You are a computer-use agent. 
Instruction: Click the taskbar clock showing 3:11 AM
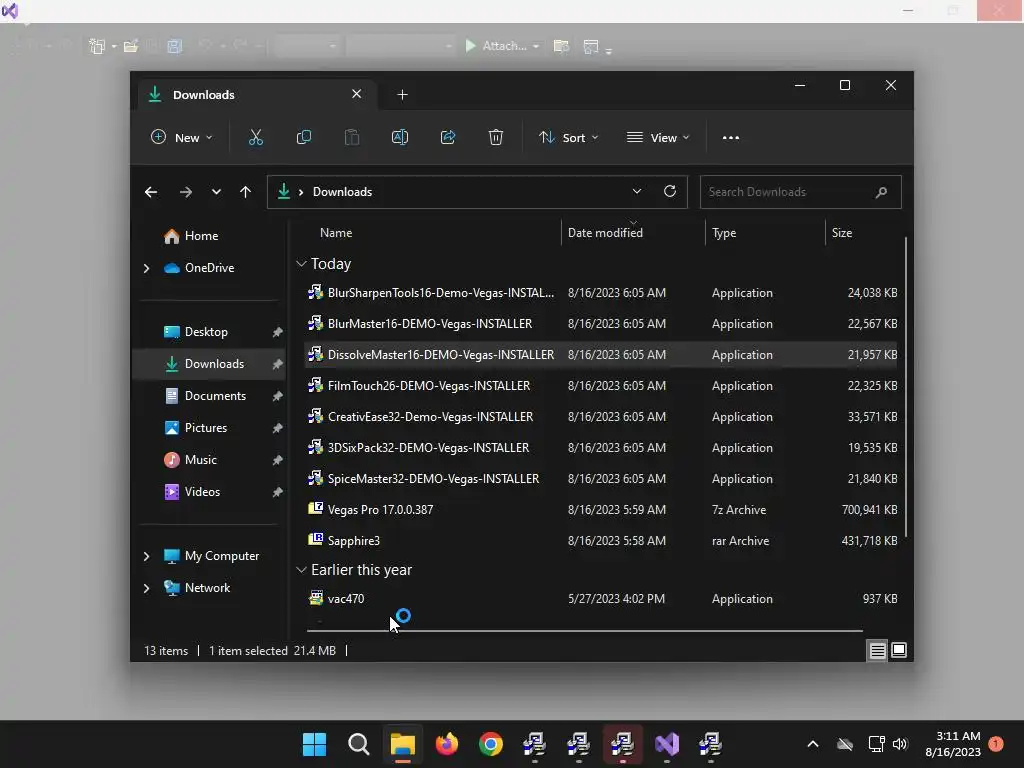pos(953,744)
